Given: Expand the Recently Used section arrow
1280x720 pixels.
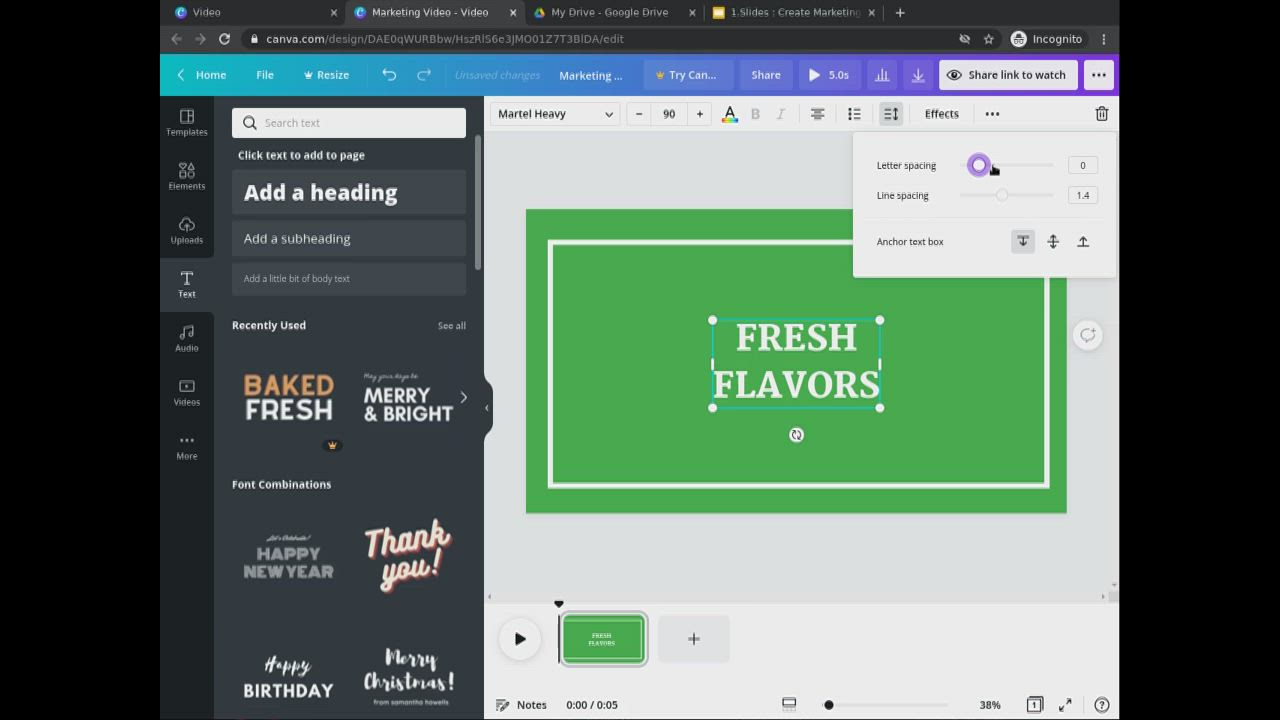Looking at the screenshot, I should (463, 397).
